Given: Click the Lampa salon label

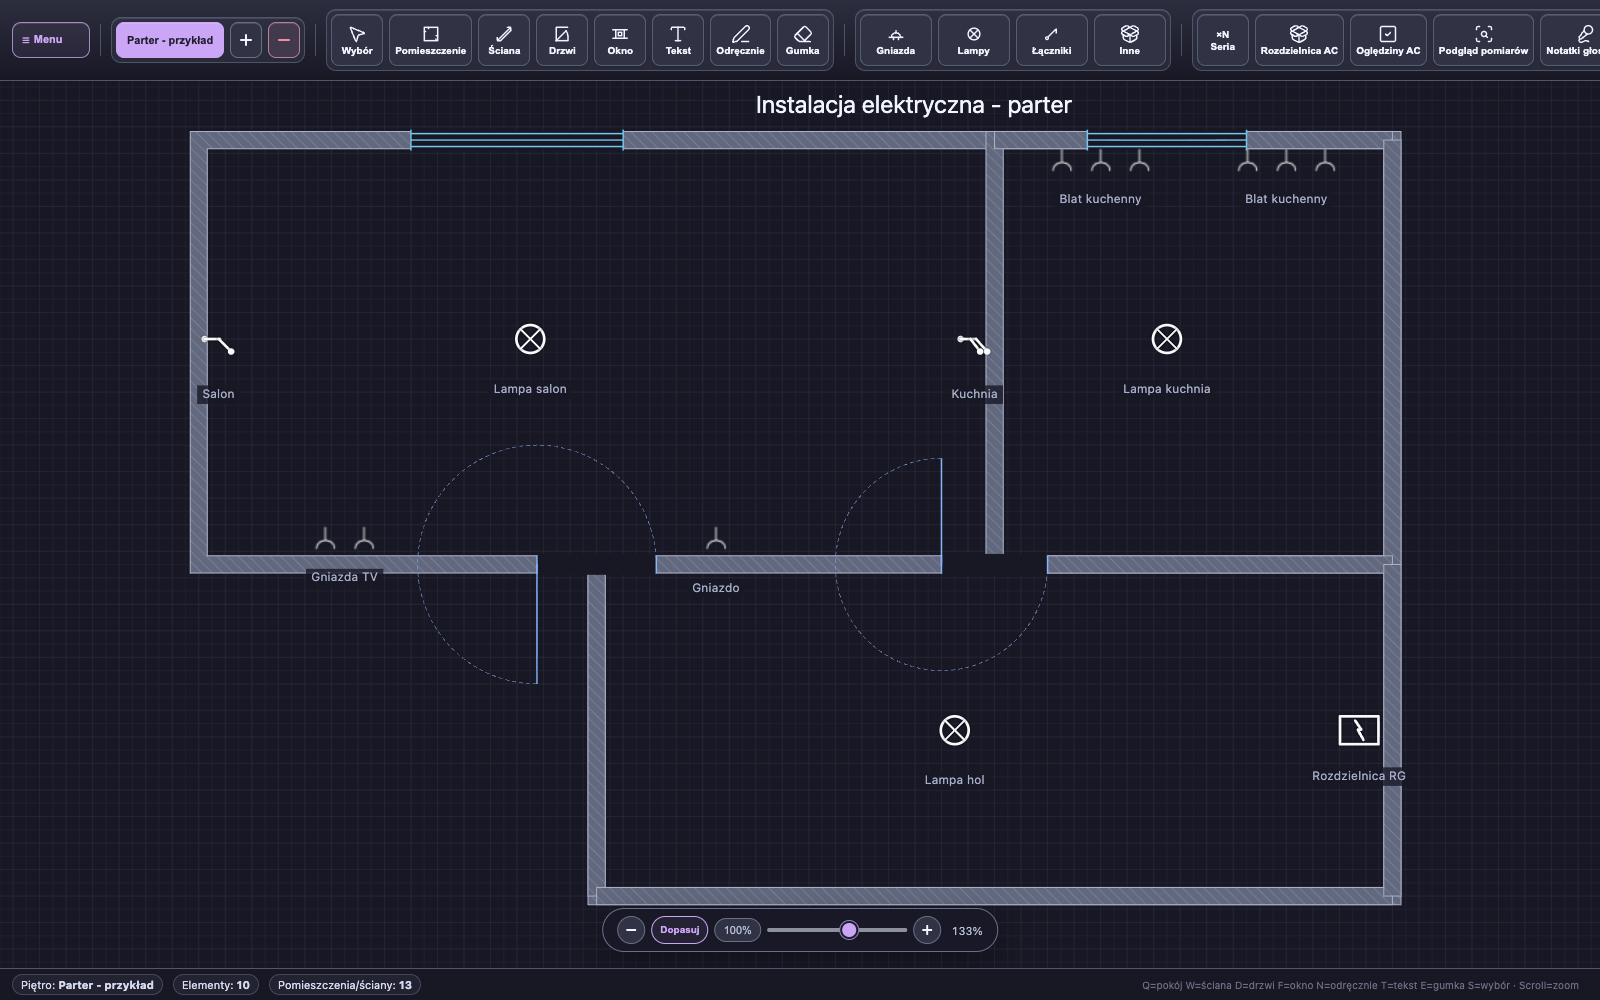Looking at the screenshot, I should 530,389.
